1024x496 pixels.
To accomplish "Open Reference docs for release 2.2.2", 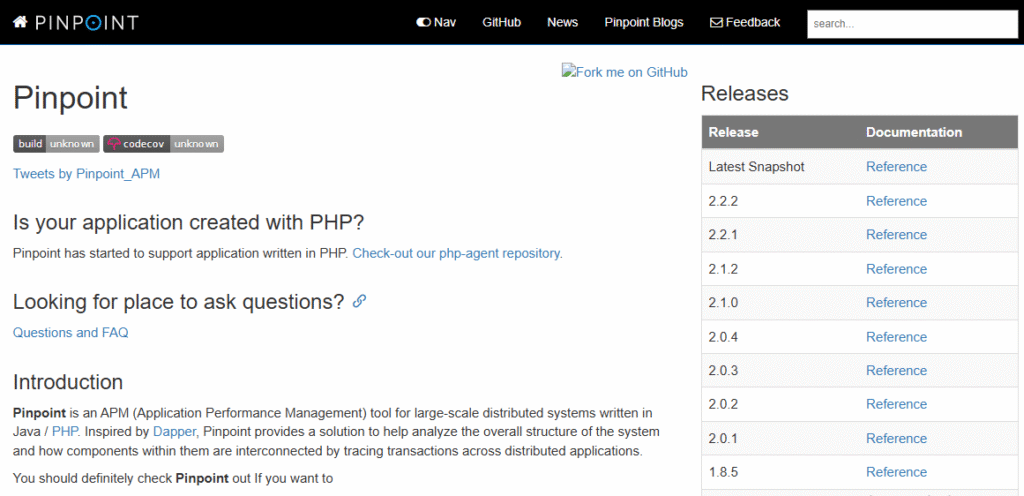I will pyautogui.click(x=896, y=201).
